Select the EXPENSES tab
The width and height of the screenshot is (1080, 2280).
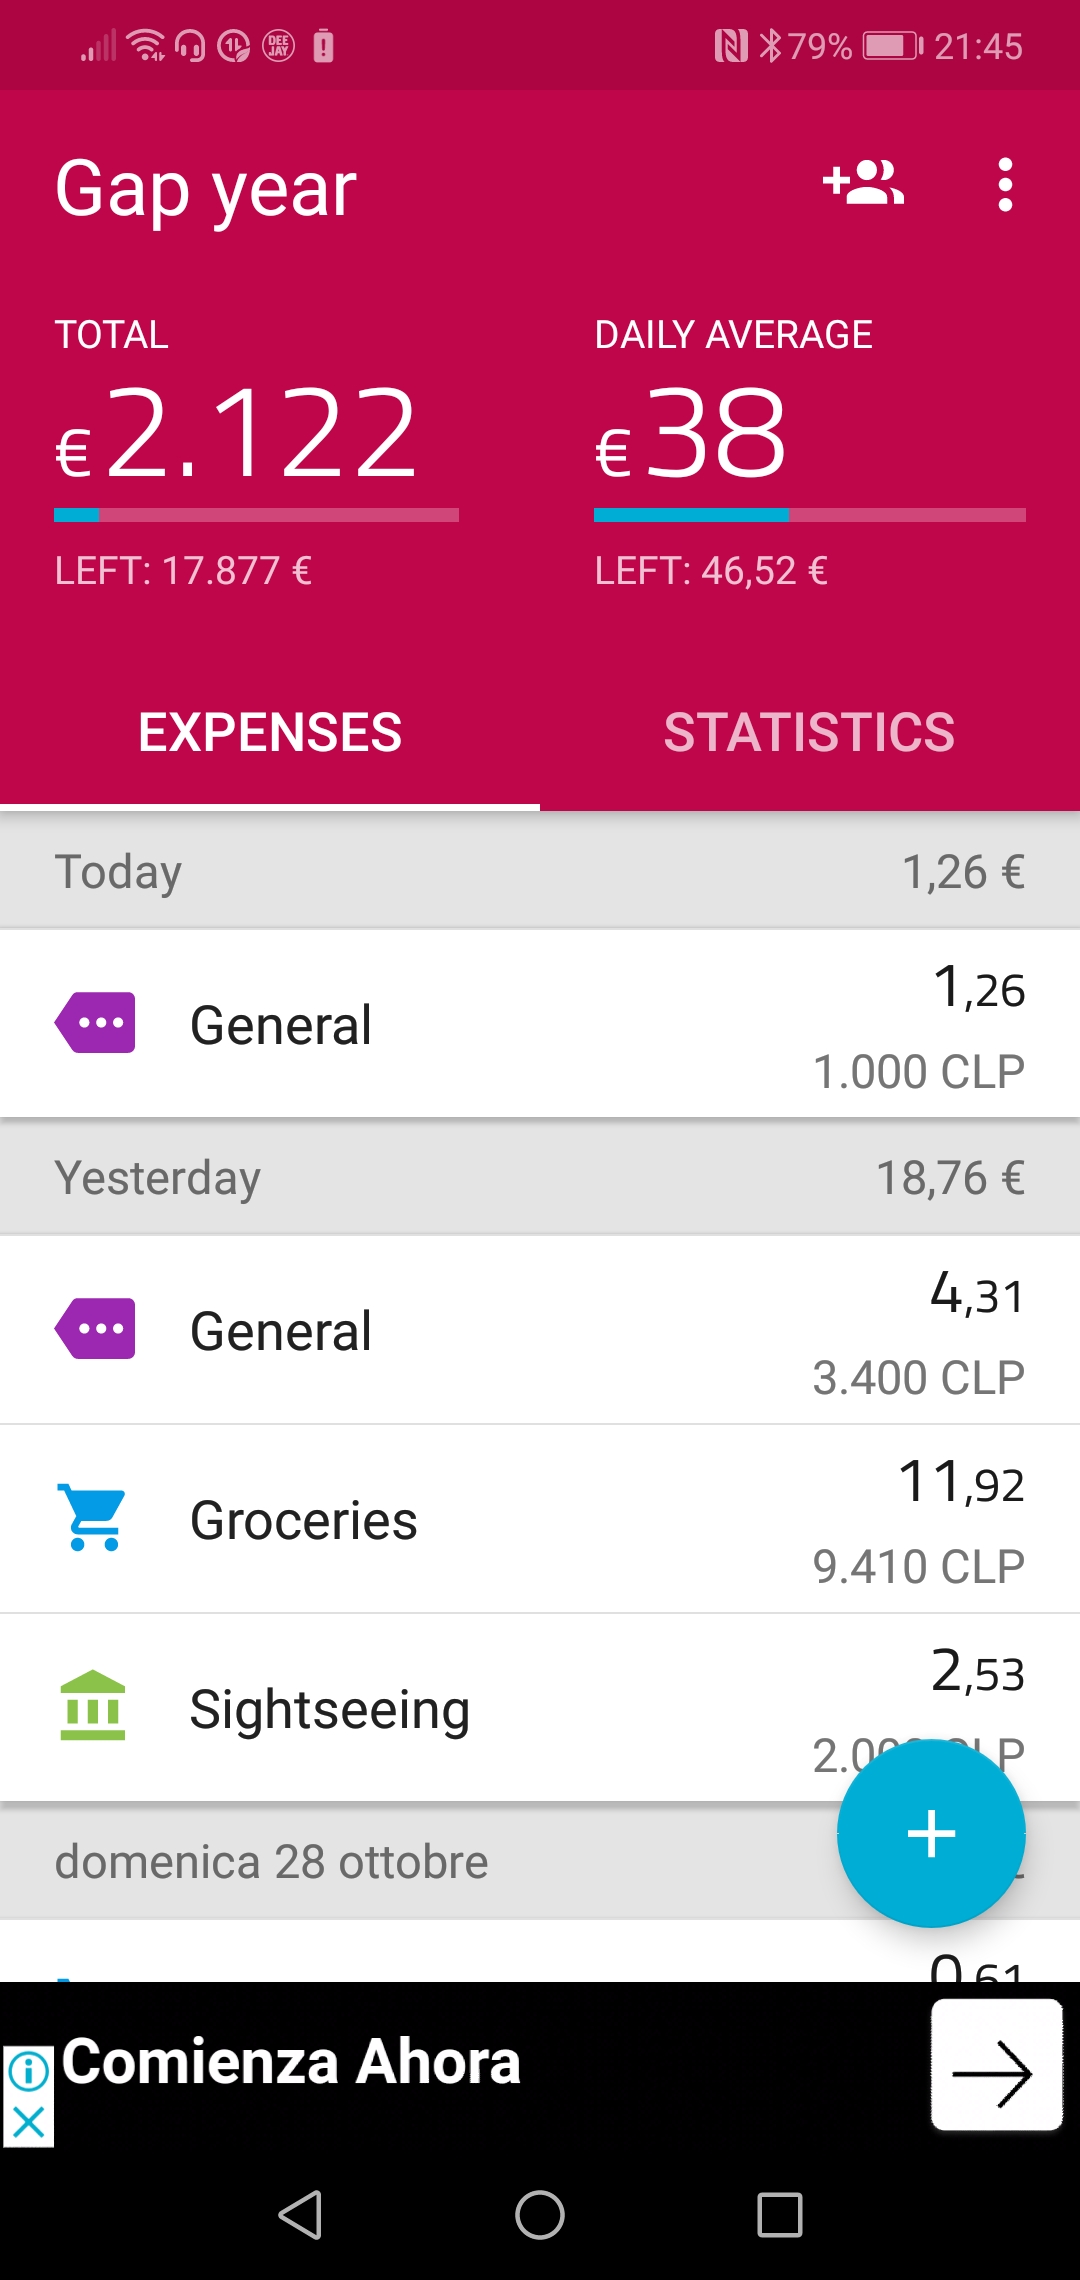tap(270, 732)
